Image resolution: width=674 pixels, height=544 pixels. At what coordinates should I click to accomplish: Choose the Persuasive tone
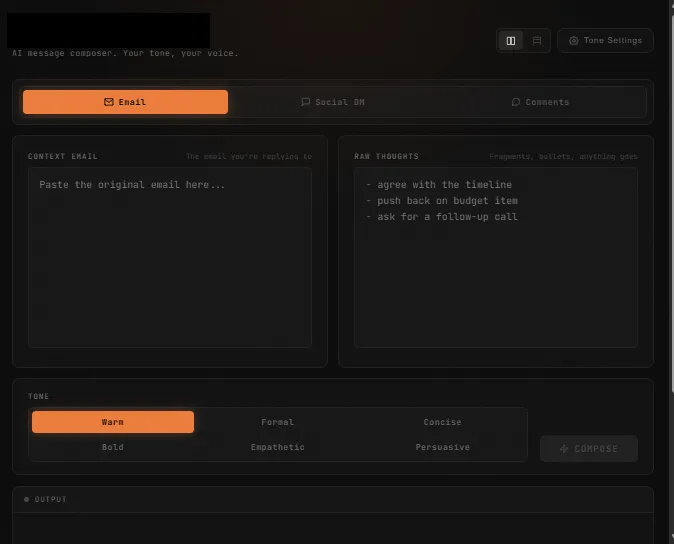click(x=442, y=447)
